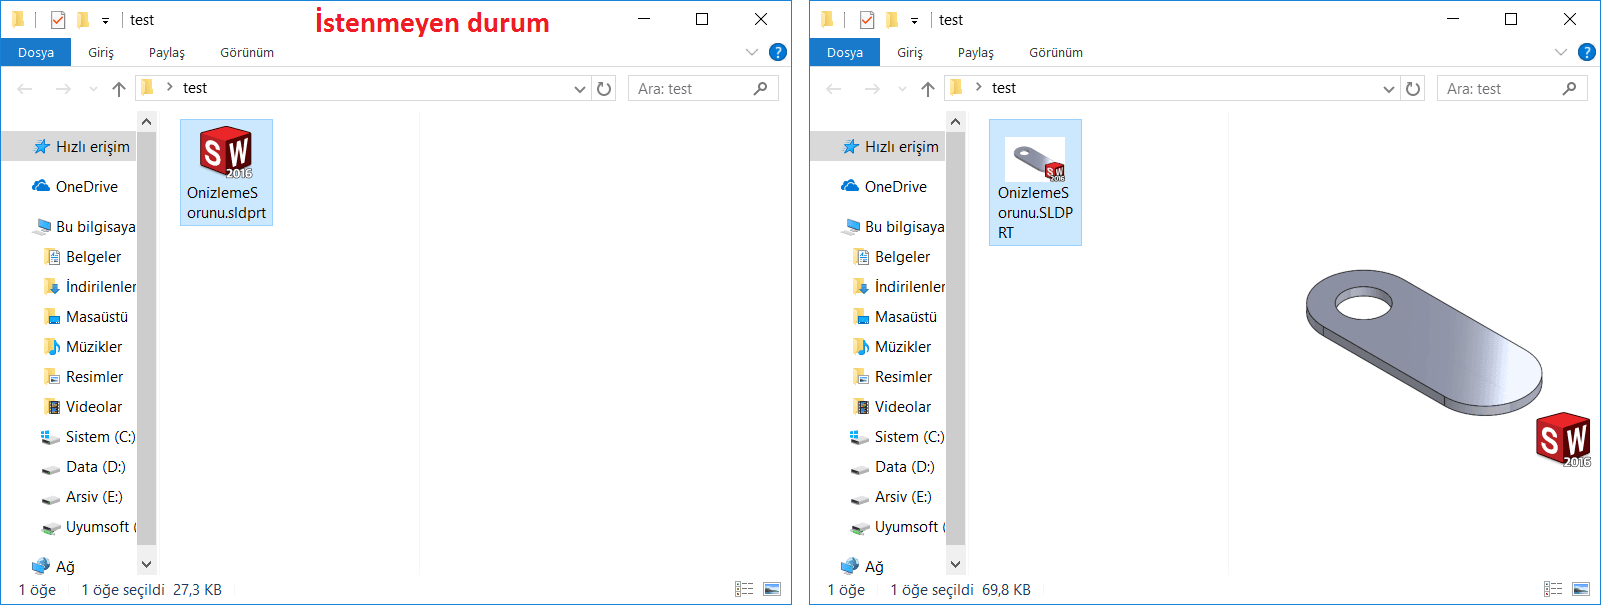The width and height of the screenshot is (1608, 613).
Task: Open the Görünüm tab in the right window
Action: pyautogui.click(x=1056, y=52)
